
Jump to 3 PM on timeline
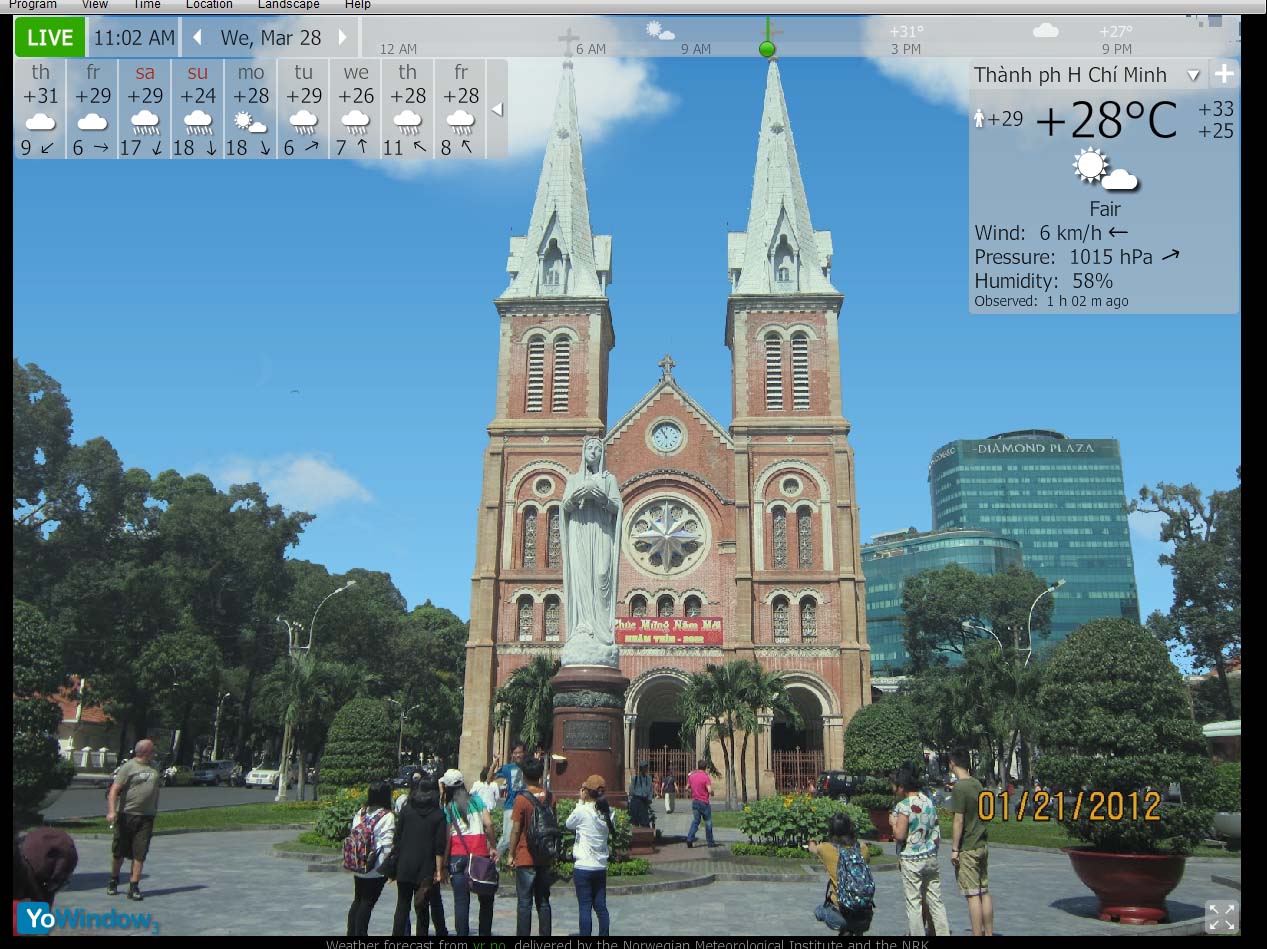pos(905,49)
